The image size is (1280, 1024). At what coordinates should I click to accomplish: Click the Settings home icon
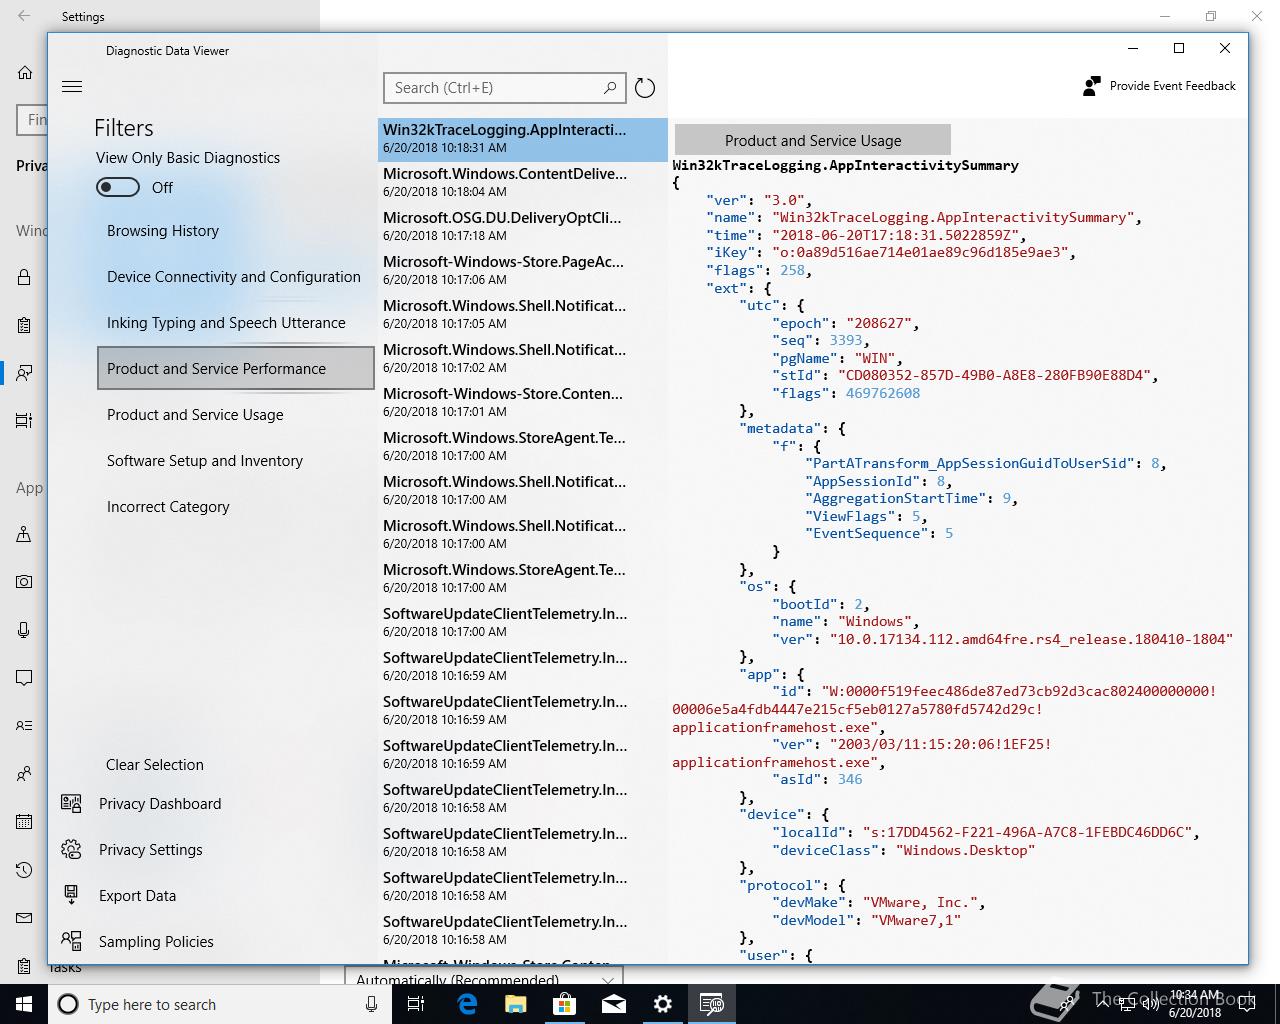(25, 73)
